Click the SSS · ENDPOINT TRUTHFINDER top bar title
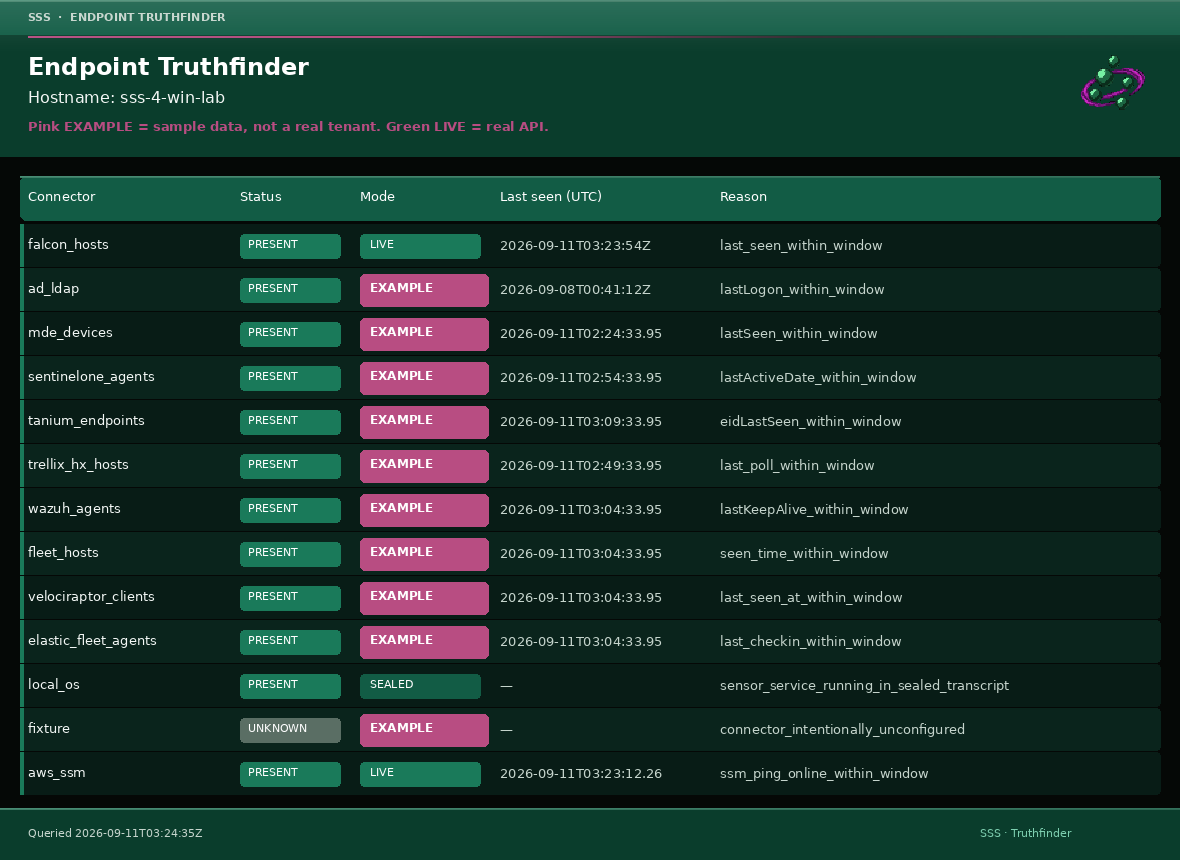Screen dimensions: 1180x860 click(126, 17)
